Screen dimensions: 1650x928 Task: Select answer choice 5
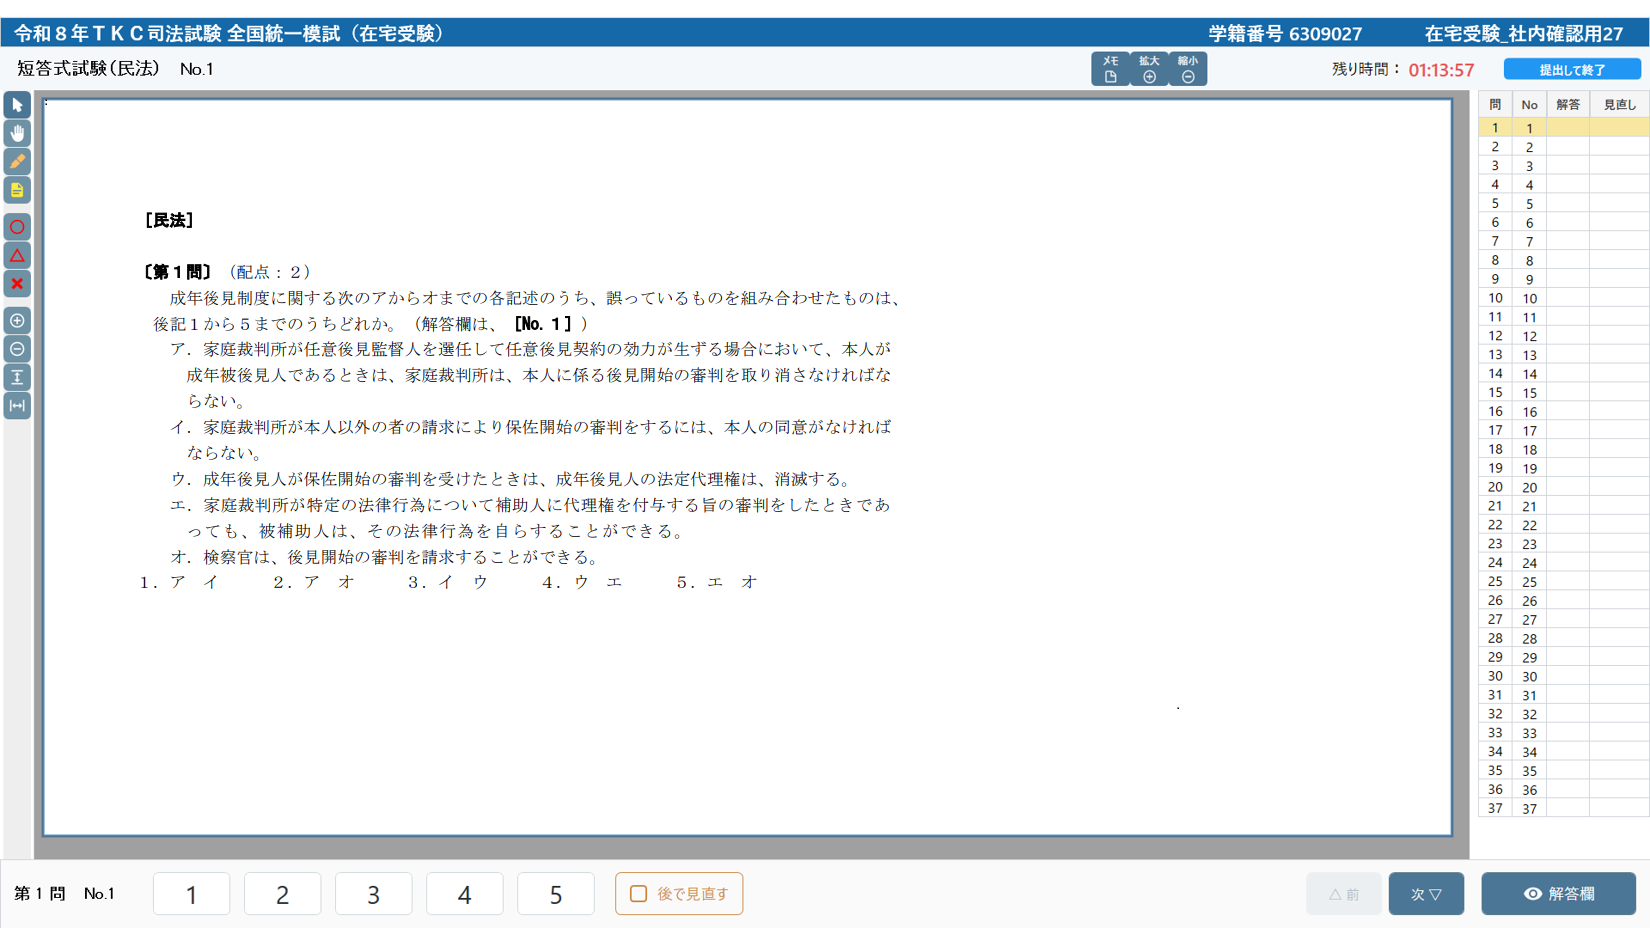coord(555,894)
